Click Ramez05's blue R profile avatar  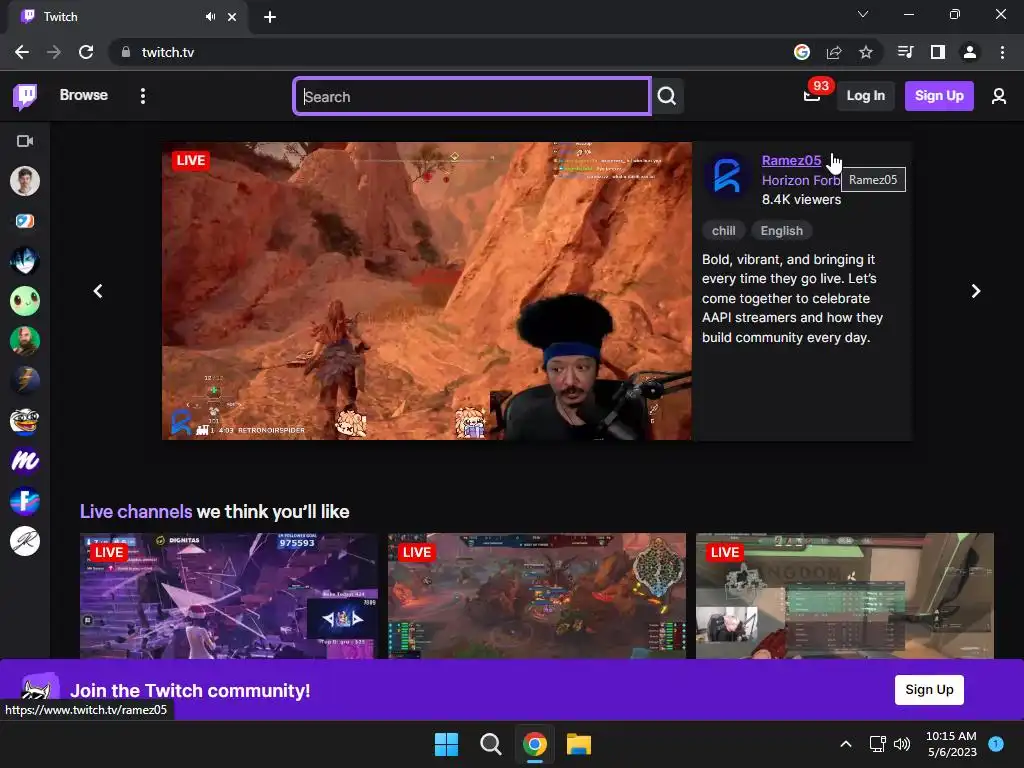tap(727, 176)
